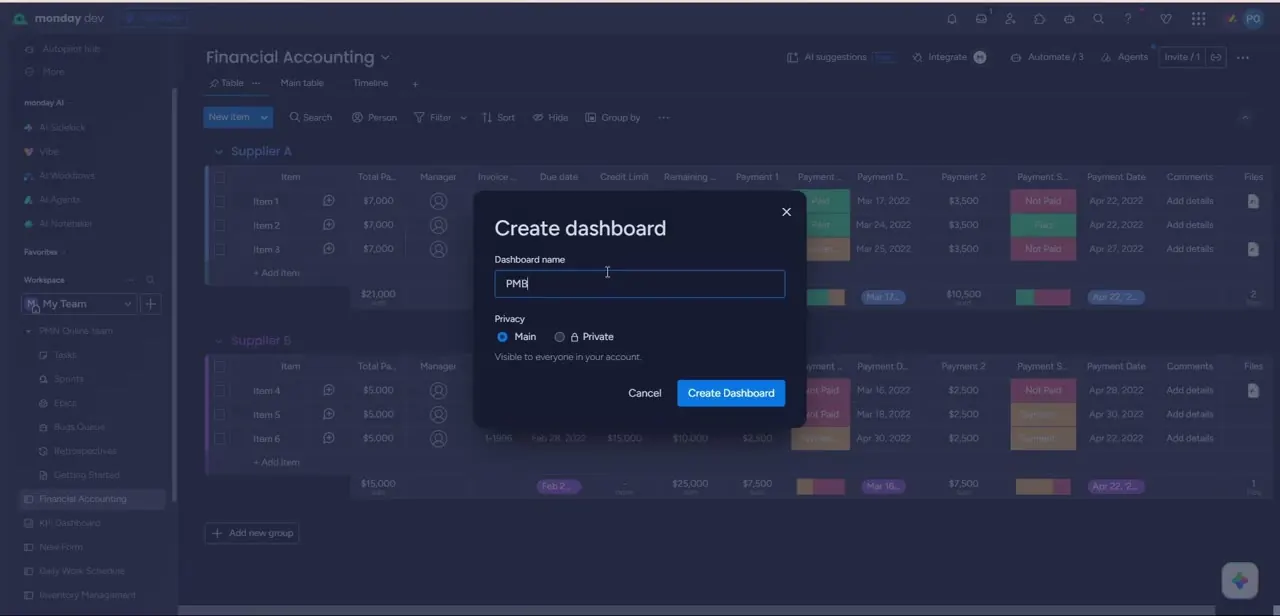The width and height of the screenshot is (1280, 616).
Task: Tick the Item 1 checkbox
Action: tap(220, 201)
